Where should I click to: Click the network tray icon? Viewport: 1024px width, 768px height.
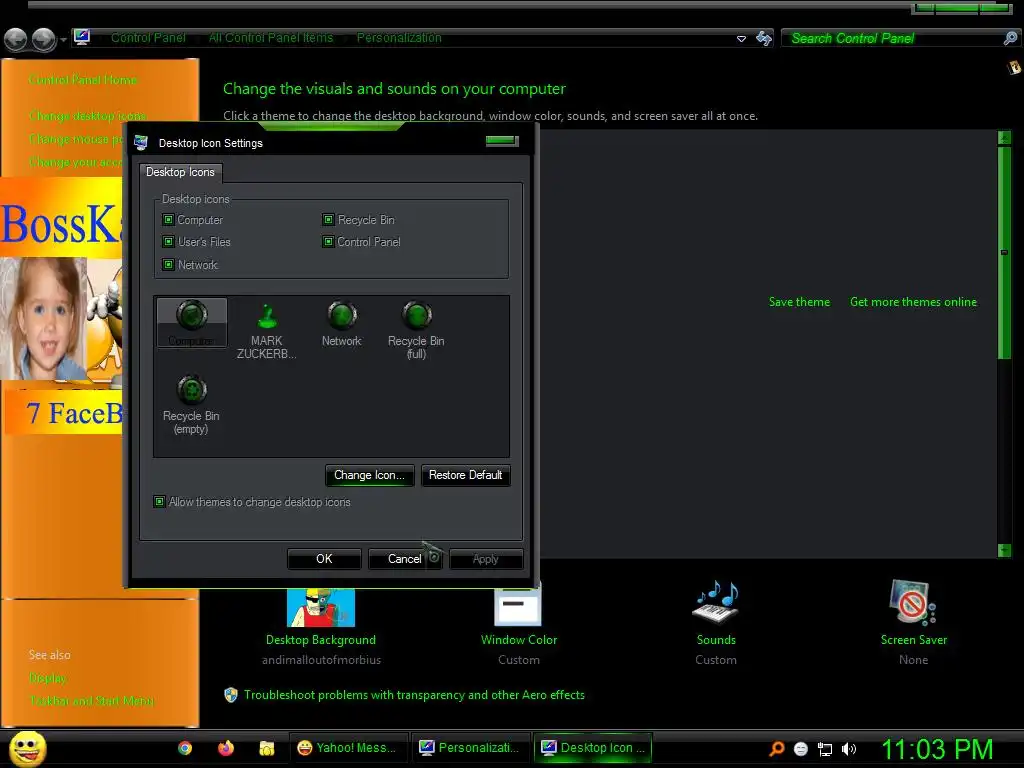(x=825, y=749)
